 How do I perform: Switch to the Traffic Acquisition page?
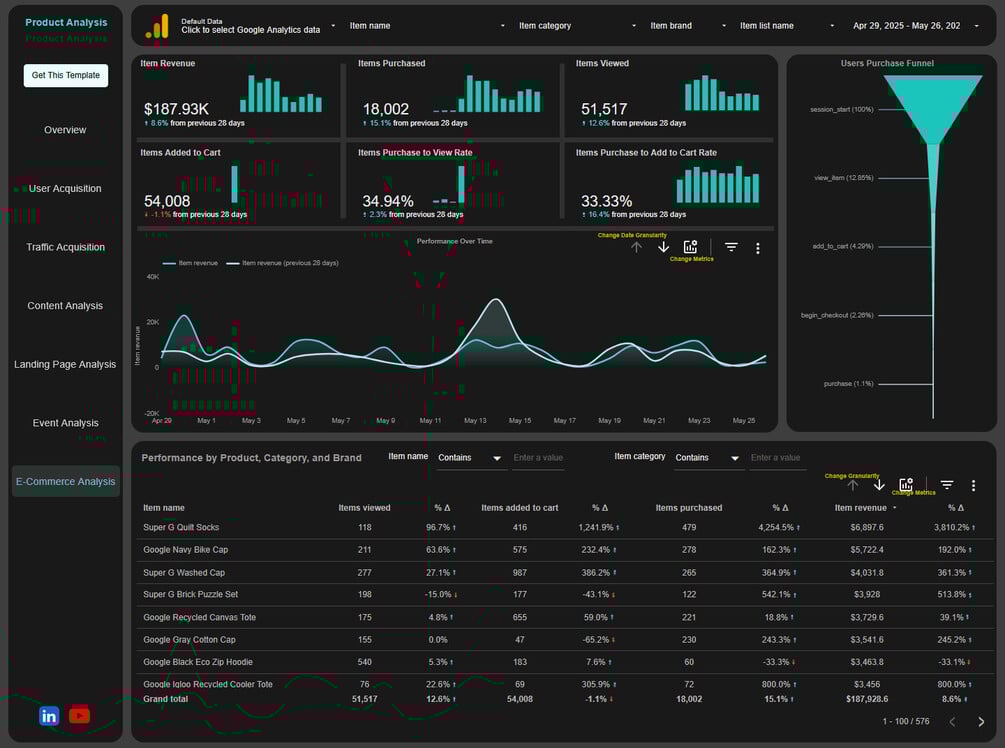[x=65, y=247]
